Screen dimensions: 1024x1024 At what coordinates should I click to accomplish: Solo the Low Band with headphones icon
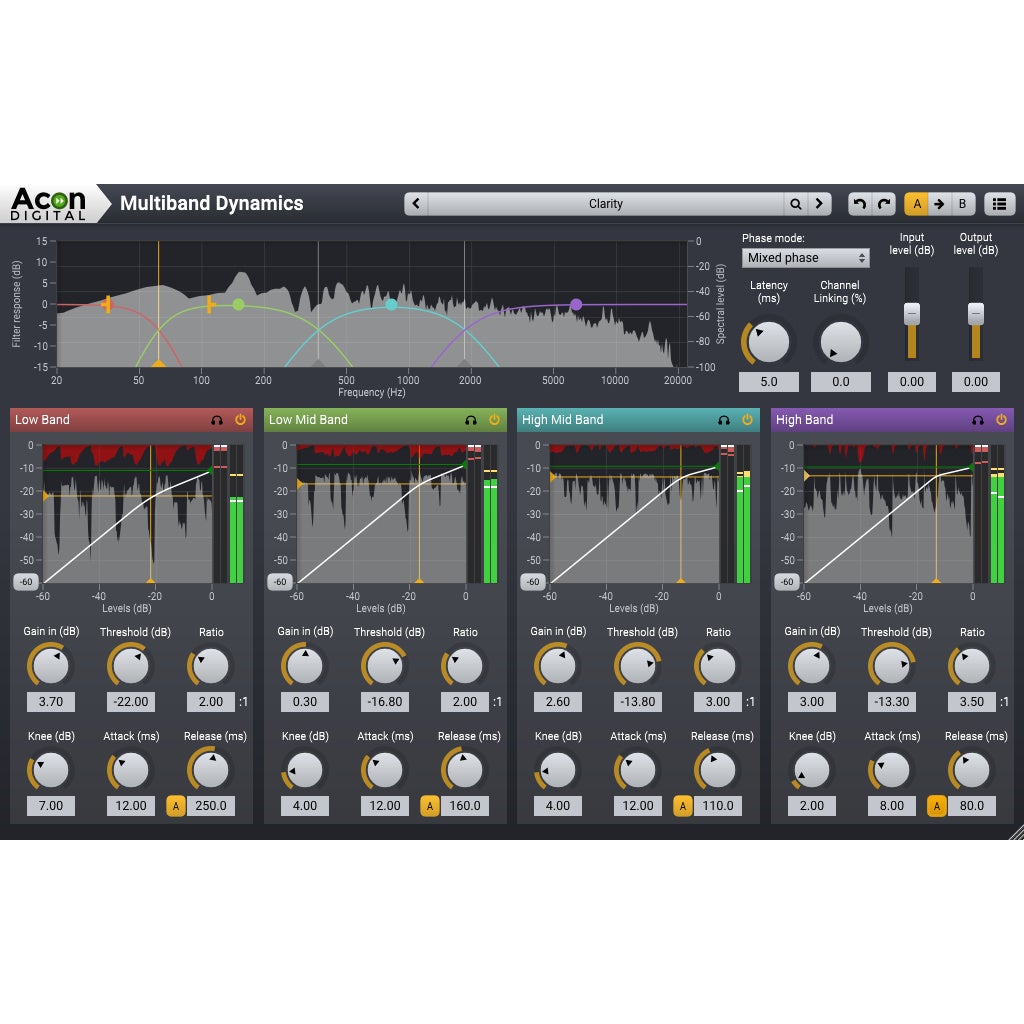tap(217, 420)
